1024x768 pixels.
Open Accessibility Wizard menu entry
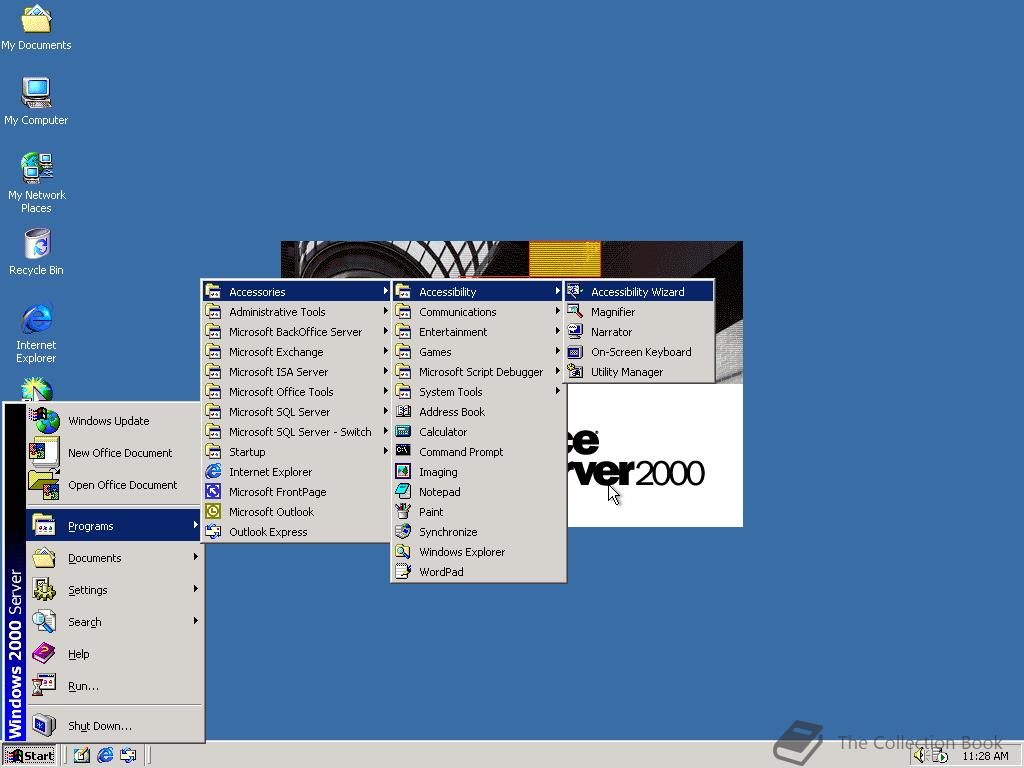point(639,292)
